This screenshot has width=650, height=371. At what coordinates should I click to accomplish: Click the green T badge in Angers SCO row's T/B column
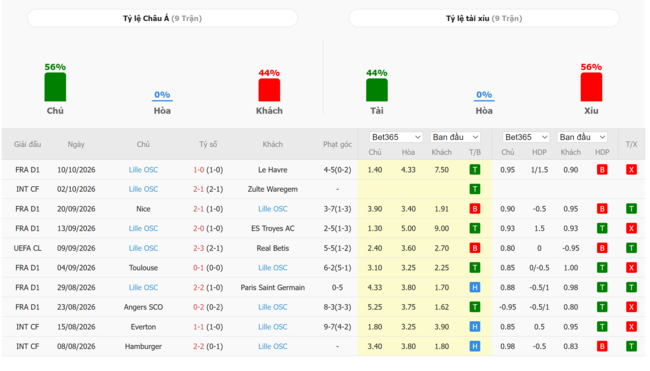(475, 307)
